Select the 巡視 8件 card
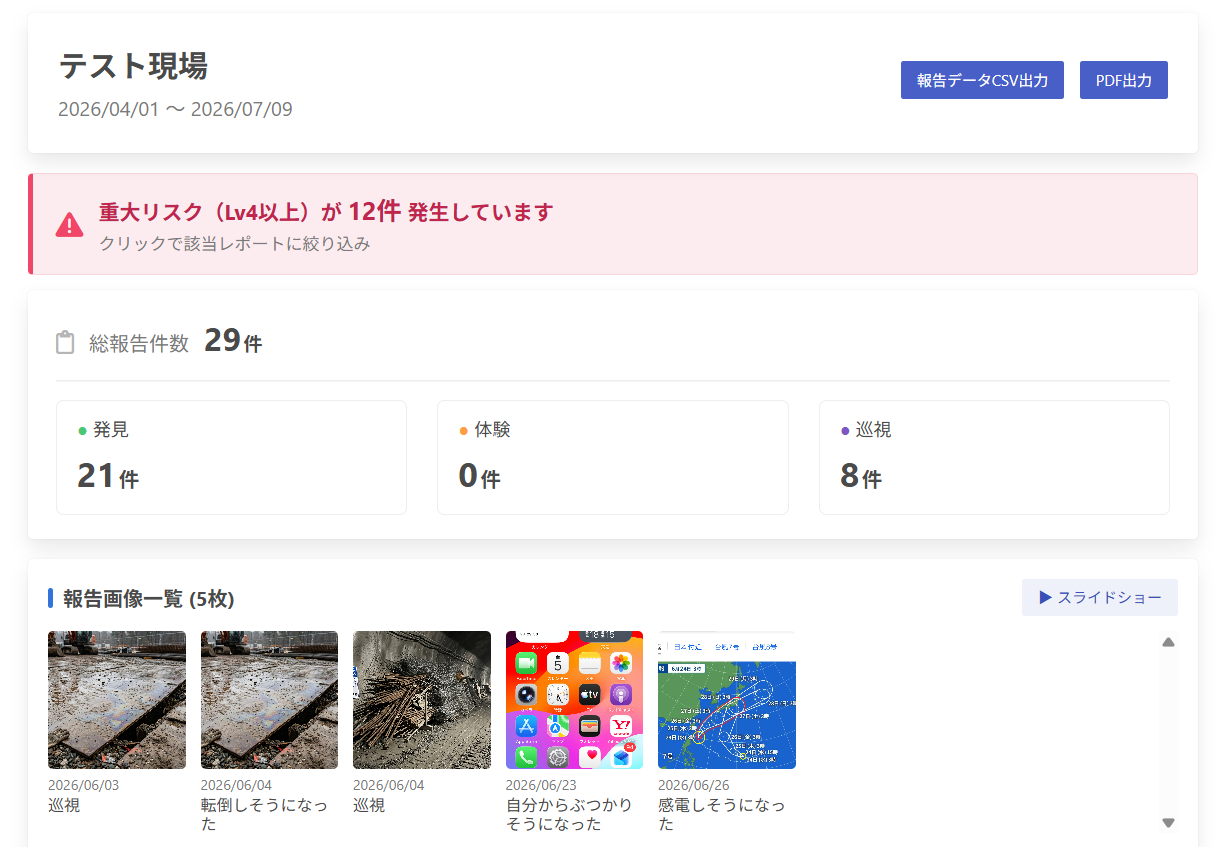Image resolution: width=1219 pixels, height=847 pixels. pos(994,457)
